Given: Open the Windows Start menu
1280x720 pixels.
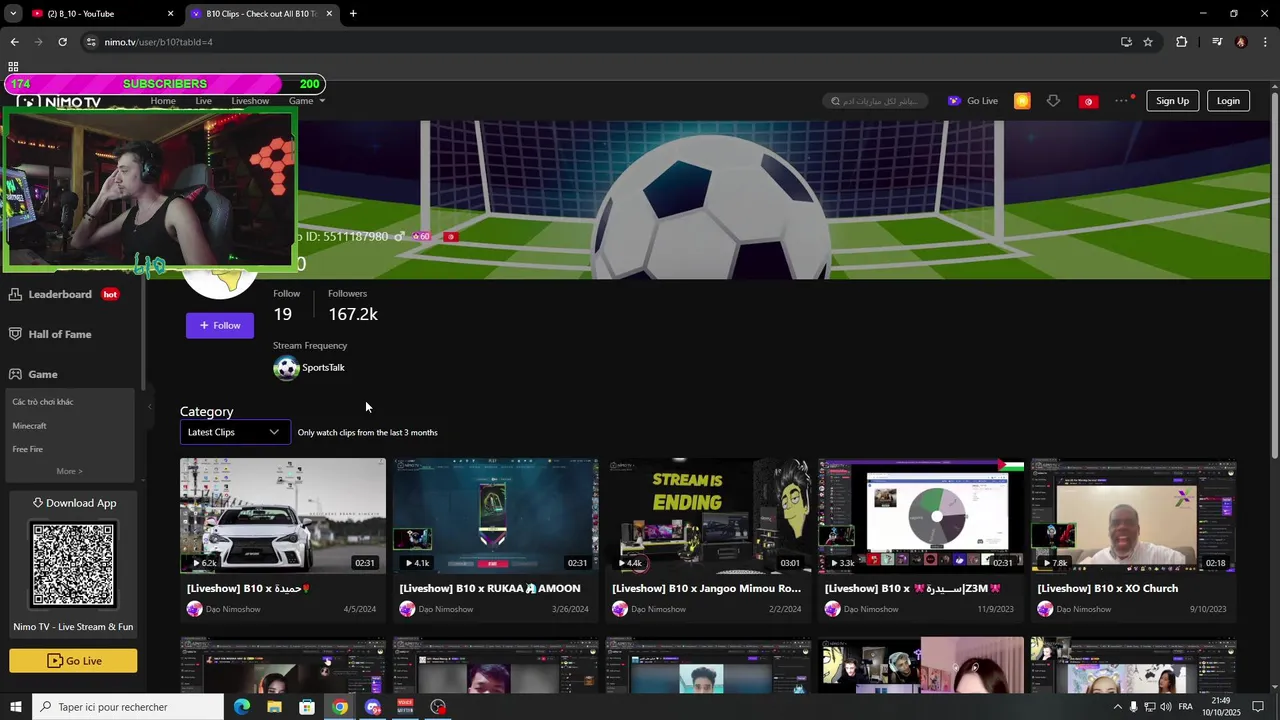Looking at the screenshot, I should (15, 707).
